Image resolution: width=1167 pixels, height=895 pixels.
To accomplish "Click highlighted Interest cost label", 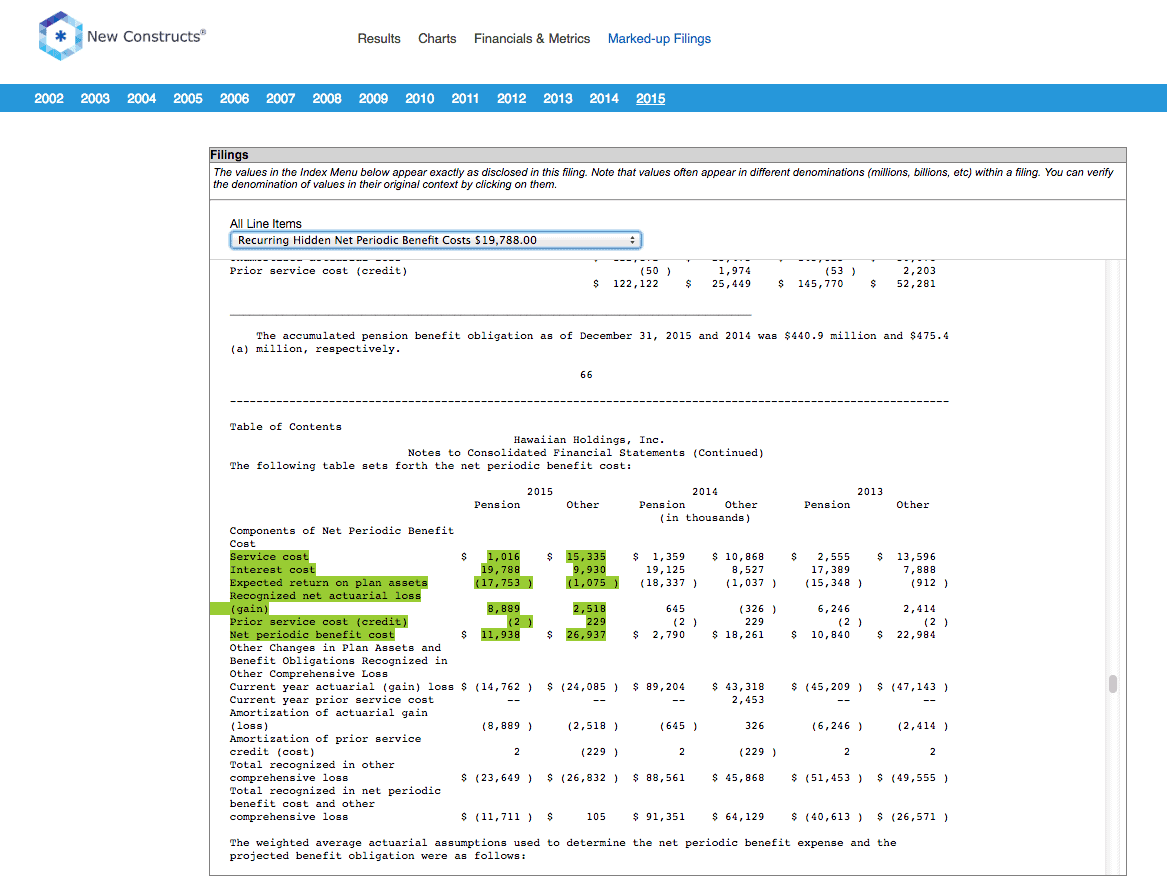I will 272,570.
